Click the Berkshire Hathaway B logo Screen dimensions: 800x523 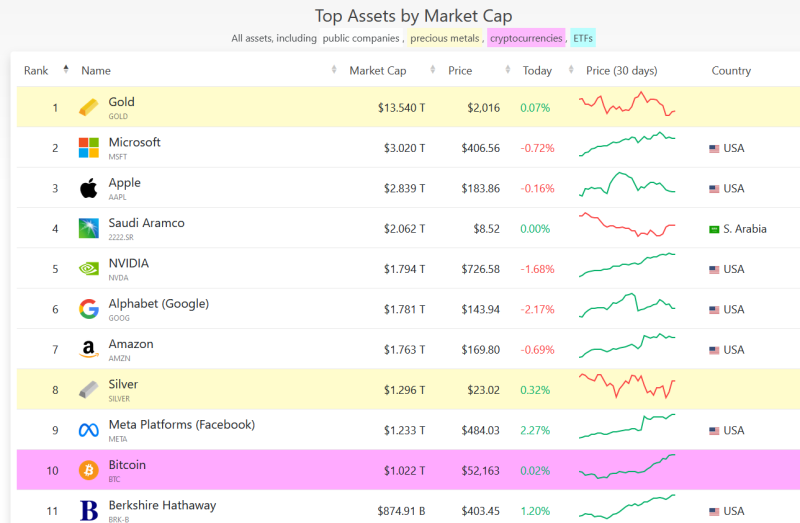pos(89,511)
